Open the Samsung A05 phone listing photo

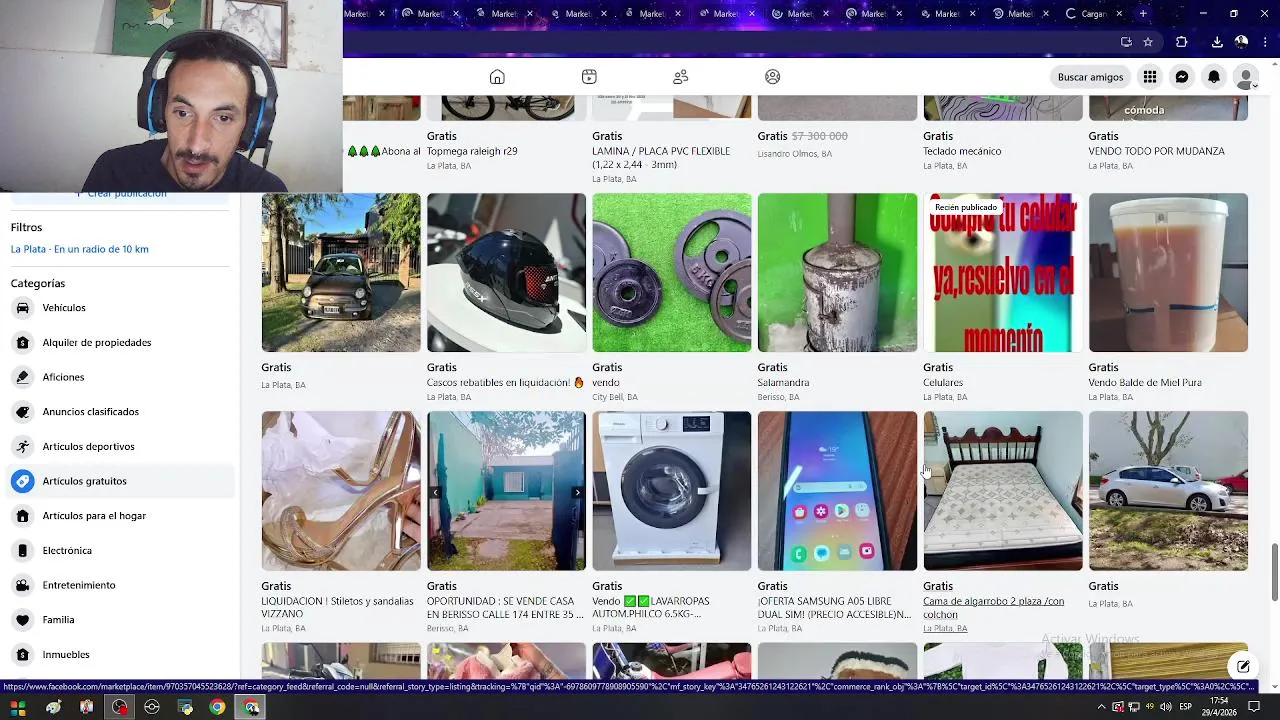(837, 491)
